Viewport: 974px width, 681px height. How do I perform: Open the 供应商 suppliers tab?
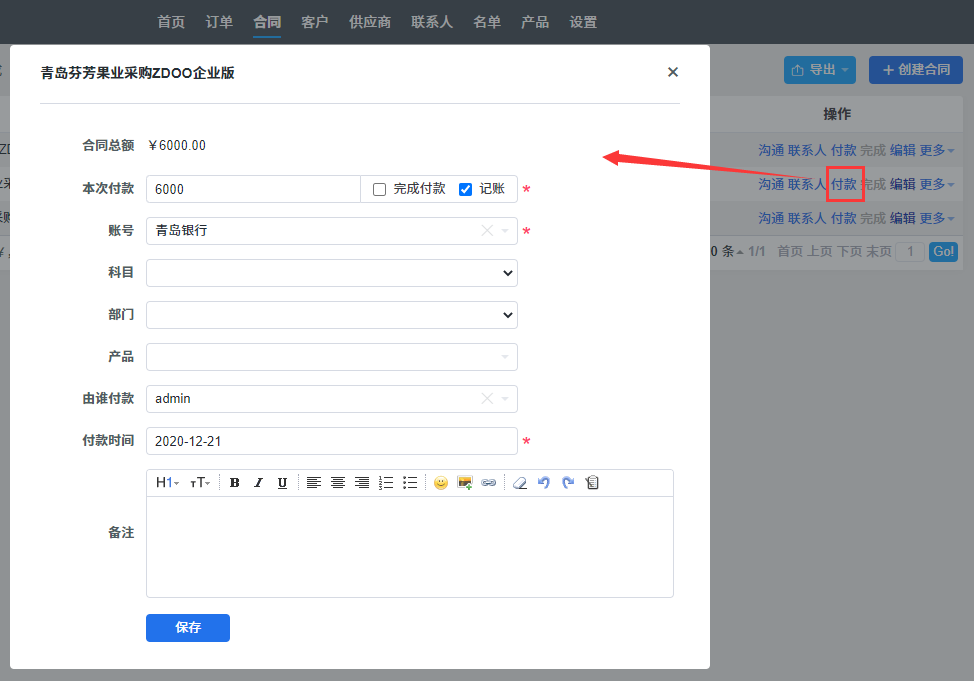[x=370, y=22]
